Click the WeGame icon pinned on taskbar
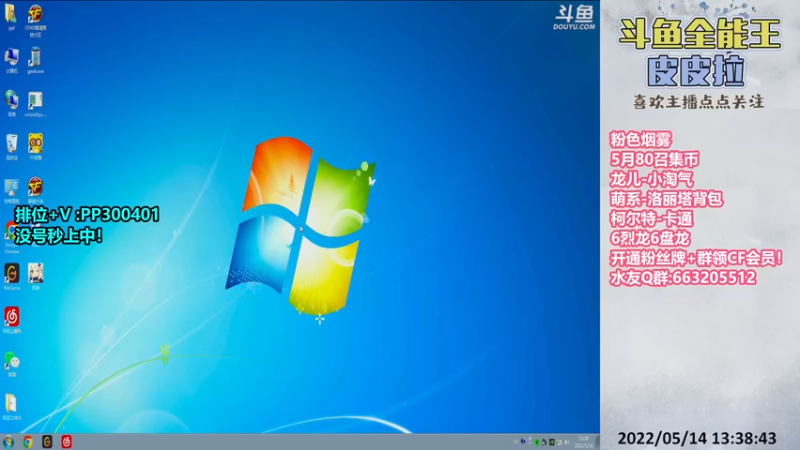The image size is (800, 450). tap(47, 442)
